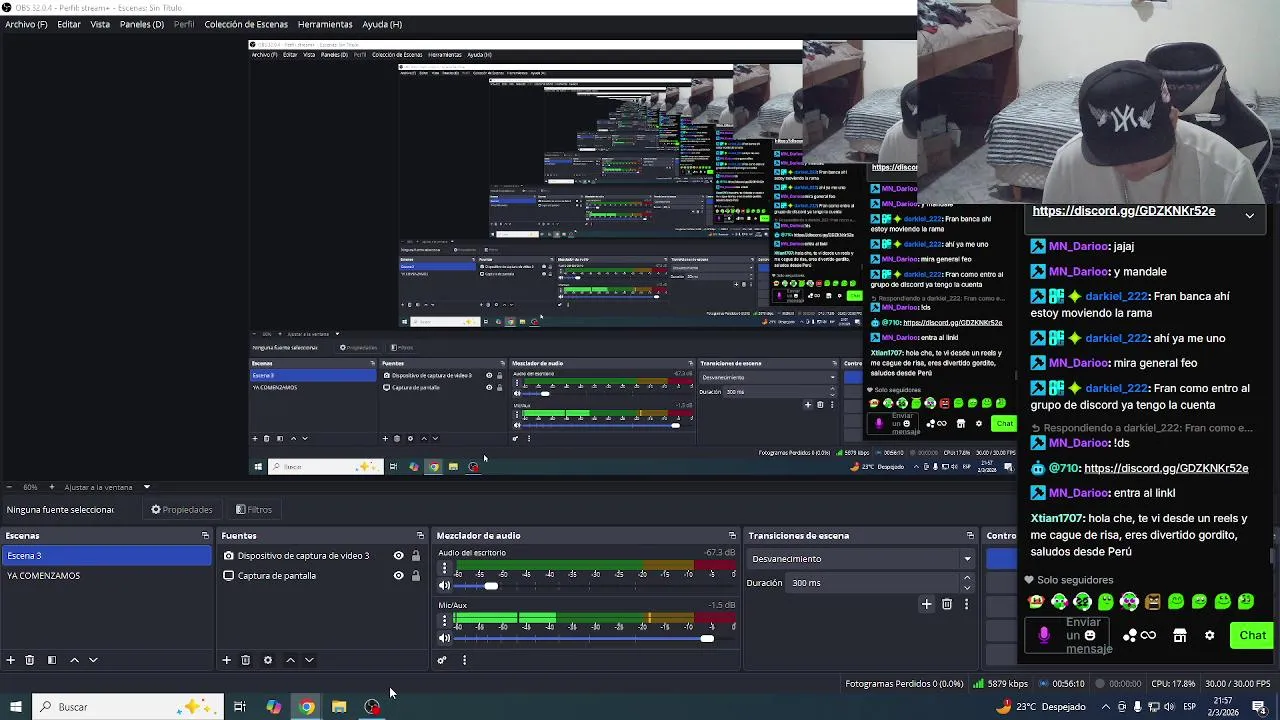Hide Dispositivo de captura de video 3 source
1280x720 pixels.
pyautogui.click(x=398, y=556)
